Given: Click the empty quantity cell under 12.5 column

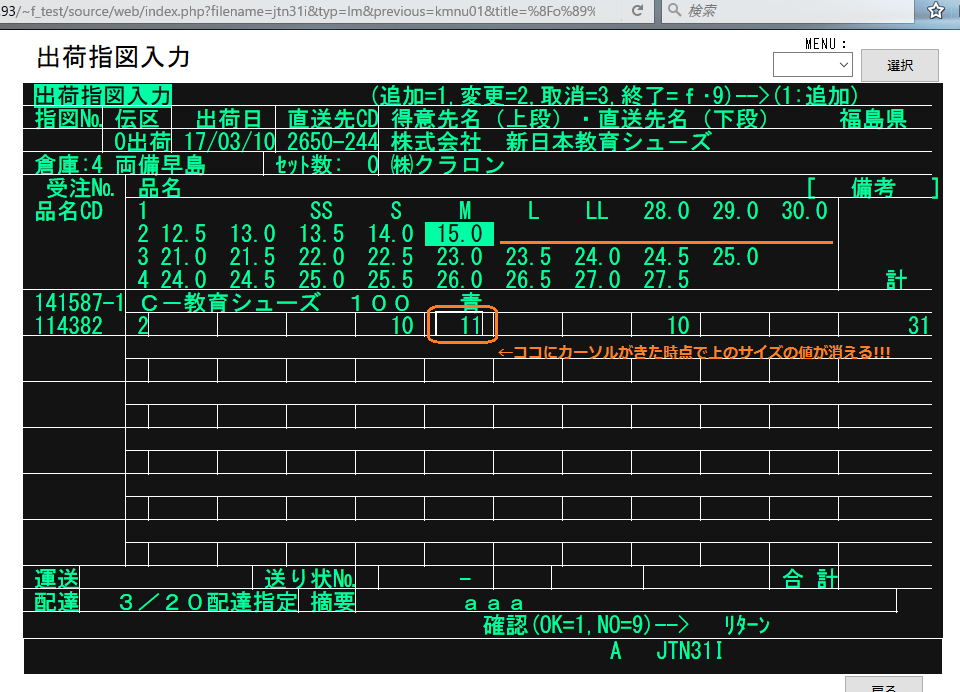Looking at the screenshot, I should pos(183,325).
